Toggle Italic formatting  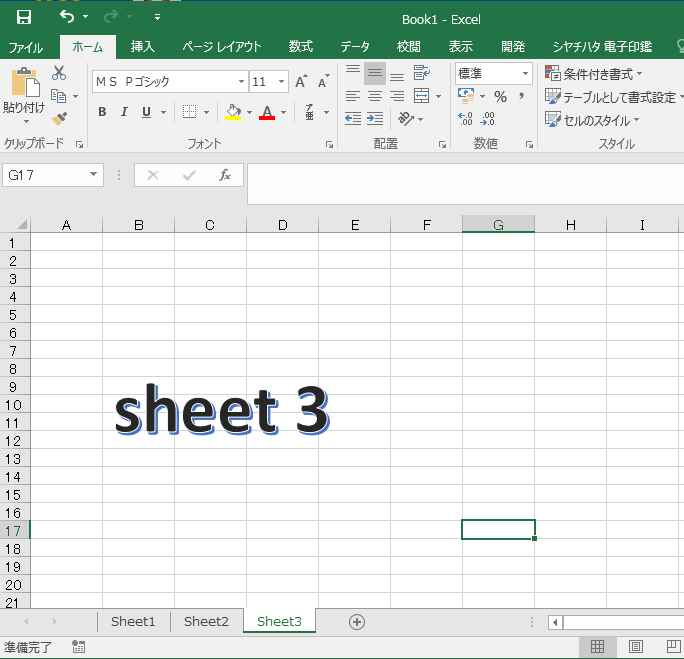point(124,112)
